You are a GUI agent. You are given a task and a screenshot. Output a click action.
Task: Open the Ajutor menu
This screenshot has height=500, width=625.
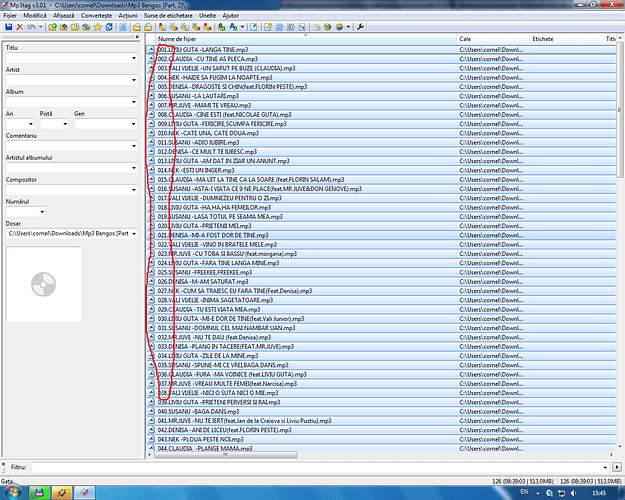[x=230, y=16]
